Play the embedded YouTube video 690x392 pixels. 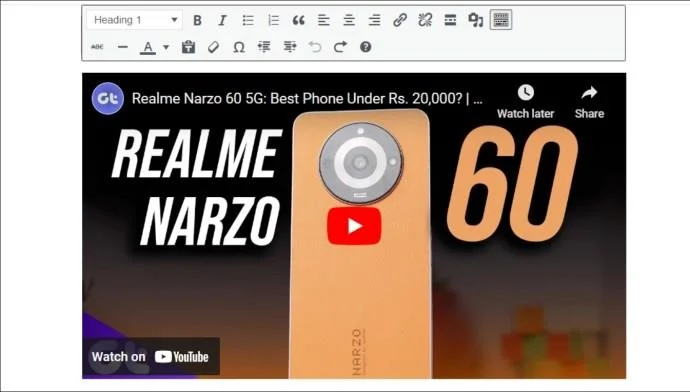354,226
